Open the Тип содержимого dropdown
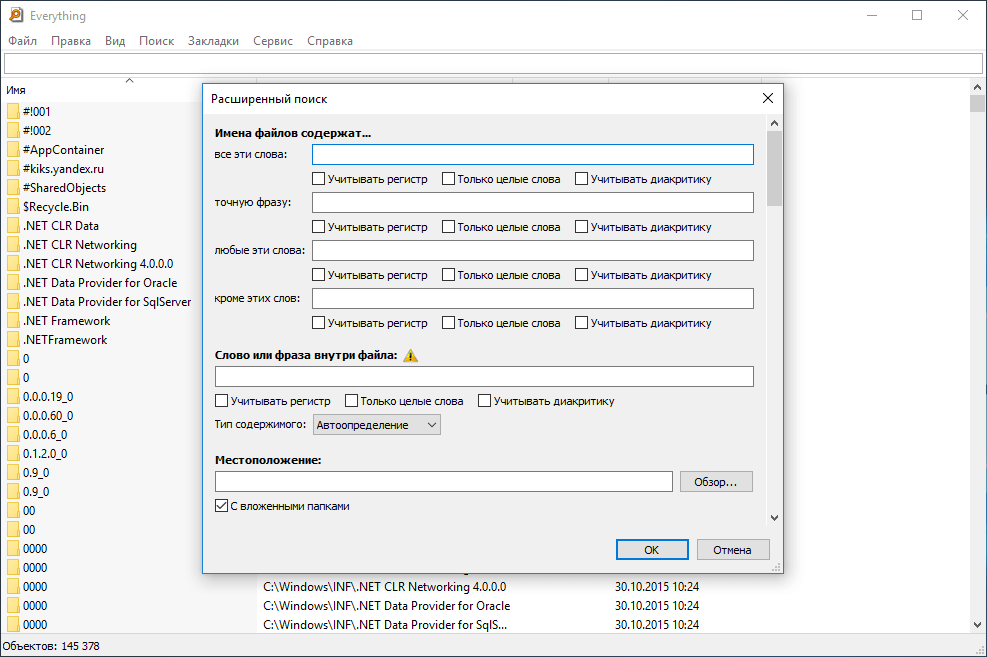This screenshot has width=987, height=657. [x=376, y=425]
